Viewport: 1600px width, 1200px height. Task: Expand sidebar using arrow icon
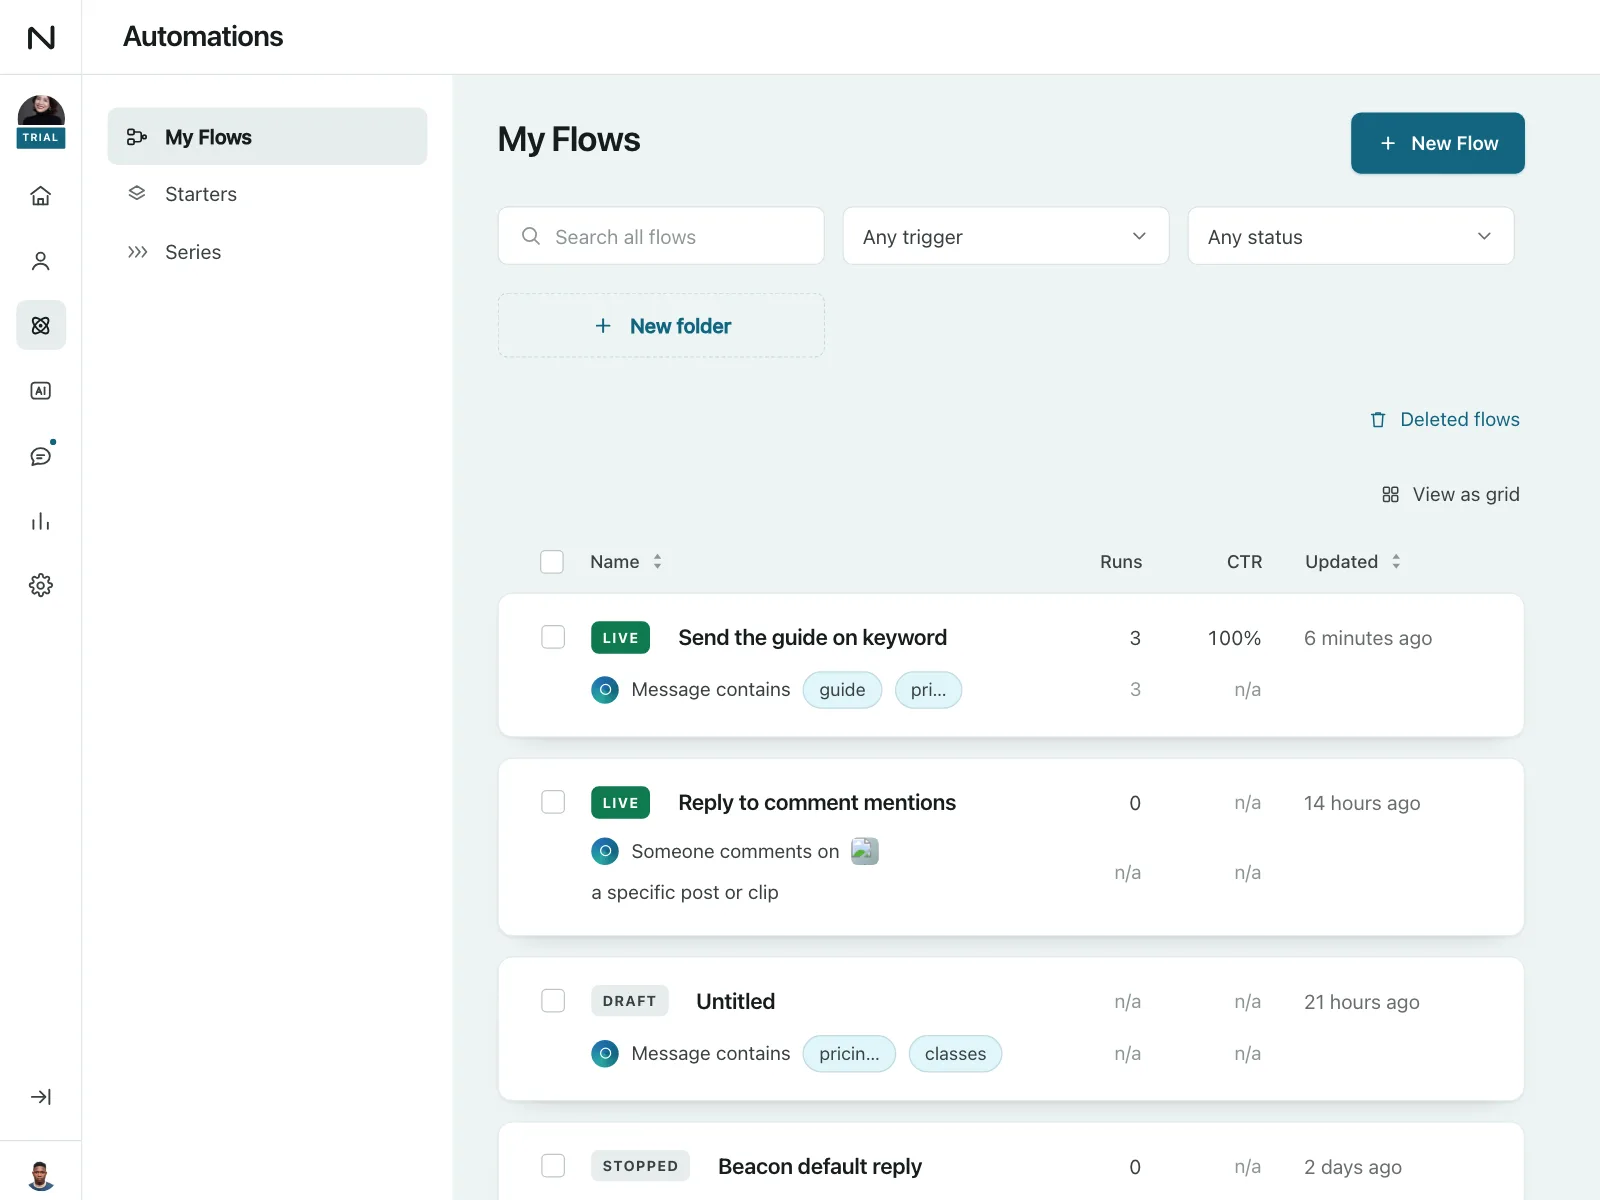tap(41, 1097)
